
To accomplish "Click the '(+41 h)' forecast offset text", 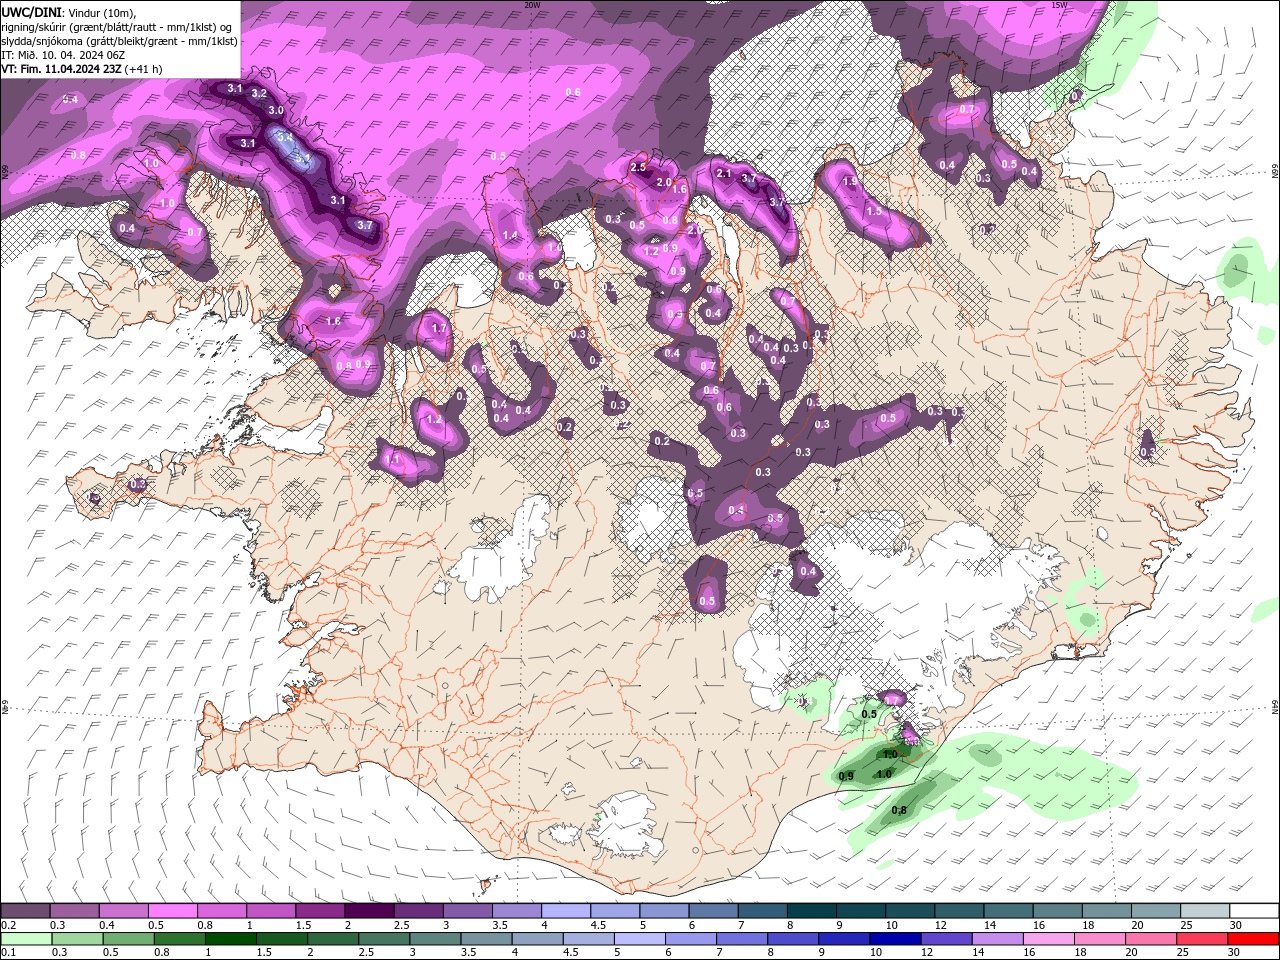I will 144,69.
